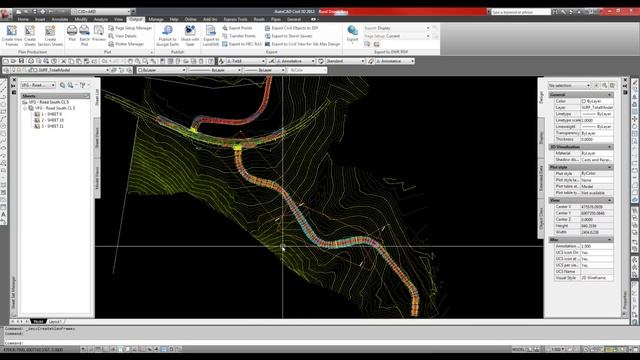This screenshot has width=640, height=360.
Task: Open the color control ByLayer dropdown
Action: pos(162,70)
